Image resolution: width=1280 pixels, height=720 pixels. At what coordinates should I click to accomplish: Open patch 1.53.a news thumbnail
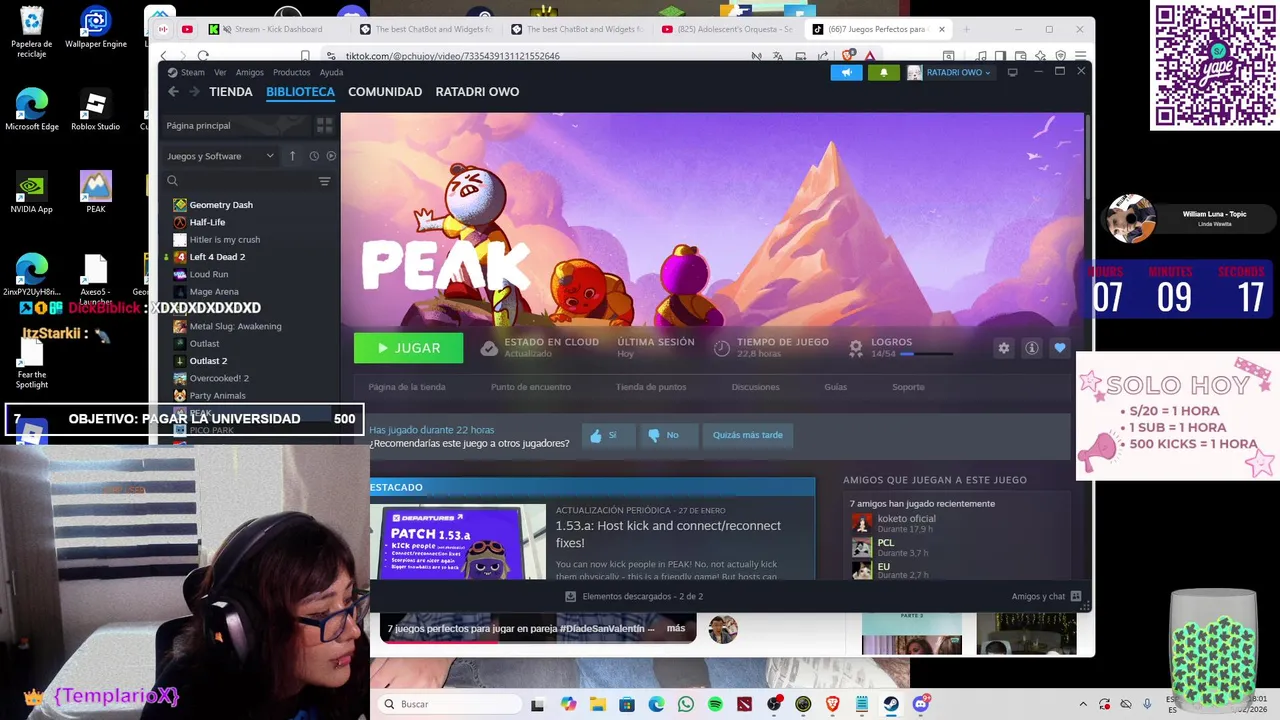(462, 542)
